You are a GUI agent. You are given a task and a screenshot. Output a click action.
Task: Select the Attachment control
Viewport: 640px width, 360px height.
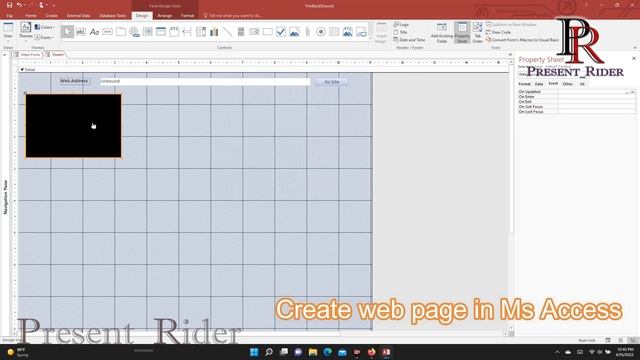(x=307, y=32)
